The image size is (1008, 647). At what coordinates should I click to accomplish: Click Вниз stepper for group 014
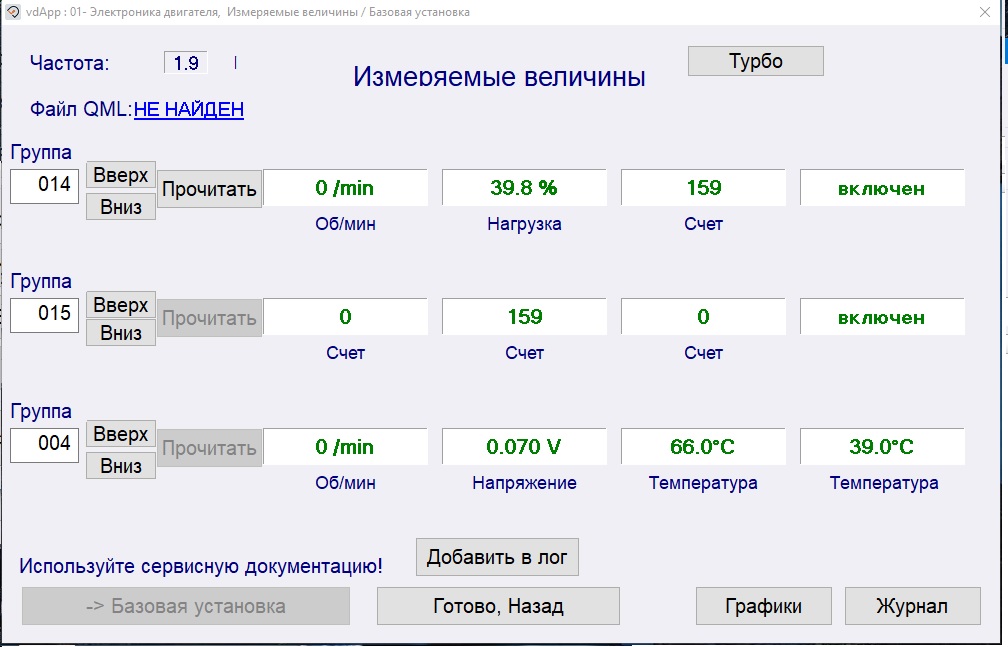pyautogui.click(x=121, y=206)
